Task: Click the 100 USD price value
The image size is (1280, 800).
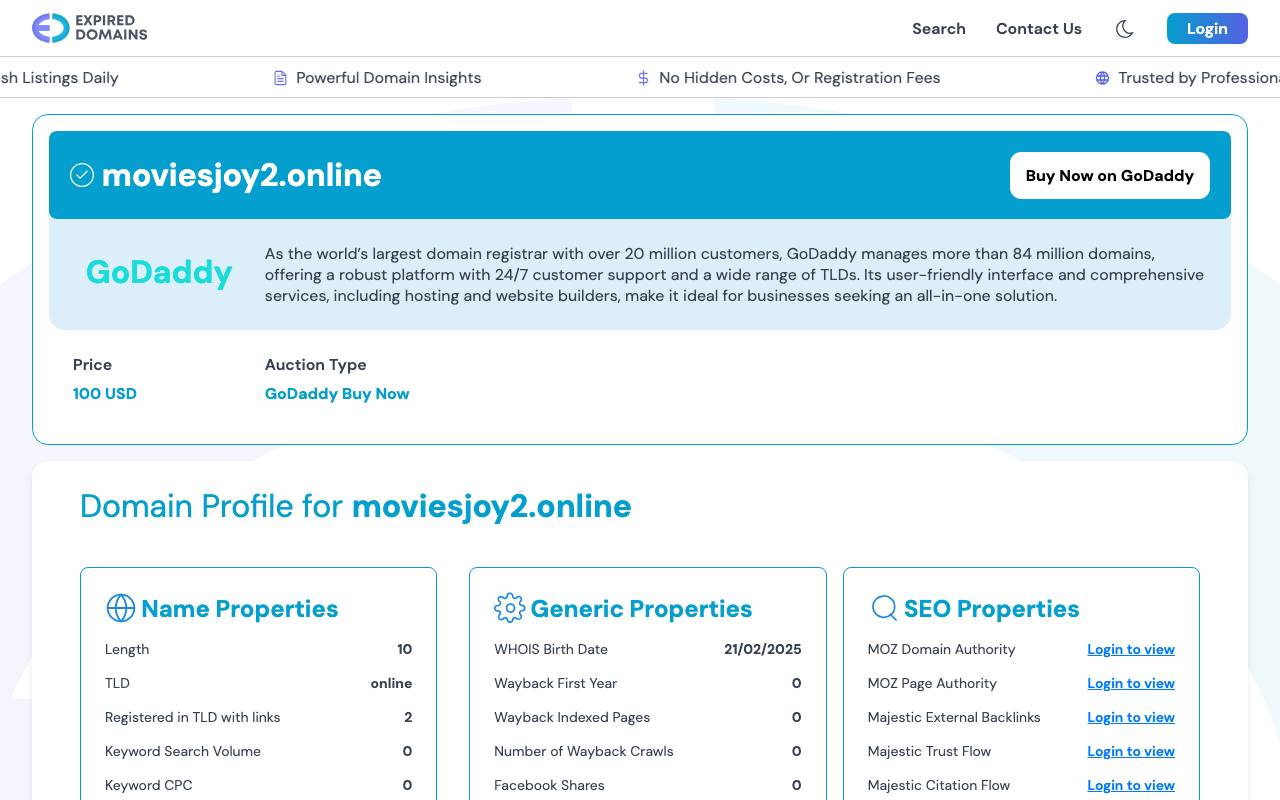Action: point(105,393)
